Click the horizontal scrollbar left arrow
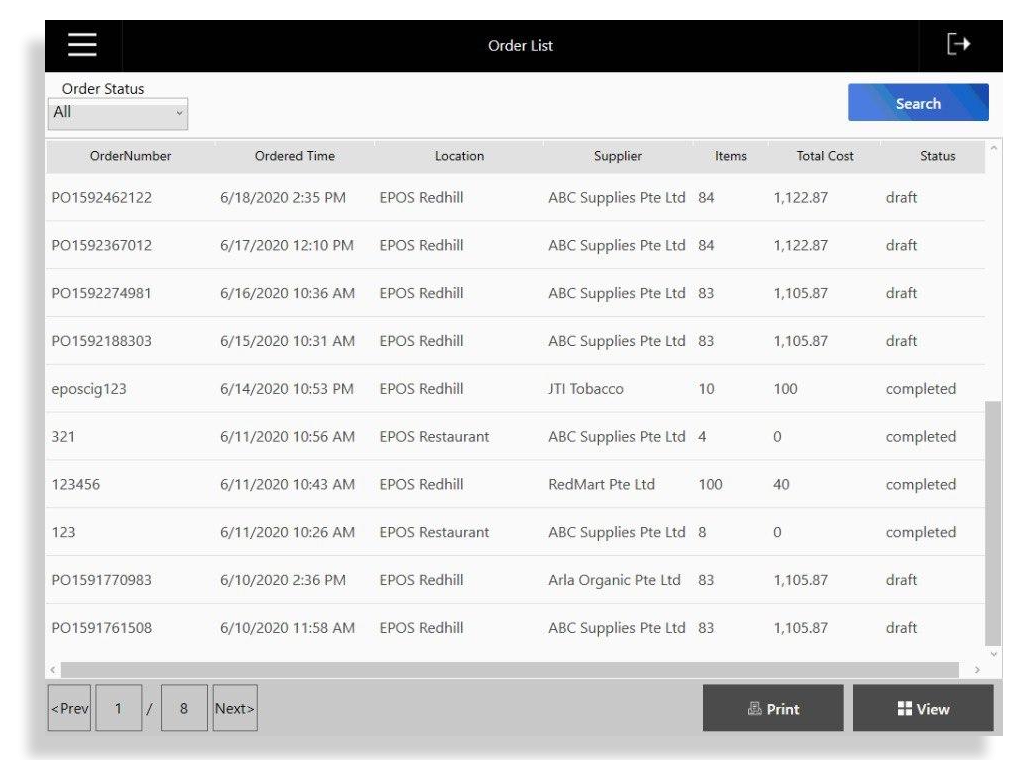1028x760 pixels. pyautogui.click(x=53, y=670)
